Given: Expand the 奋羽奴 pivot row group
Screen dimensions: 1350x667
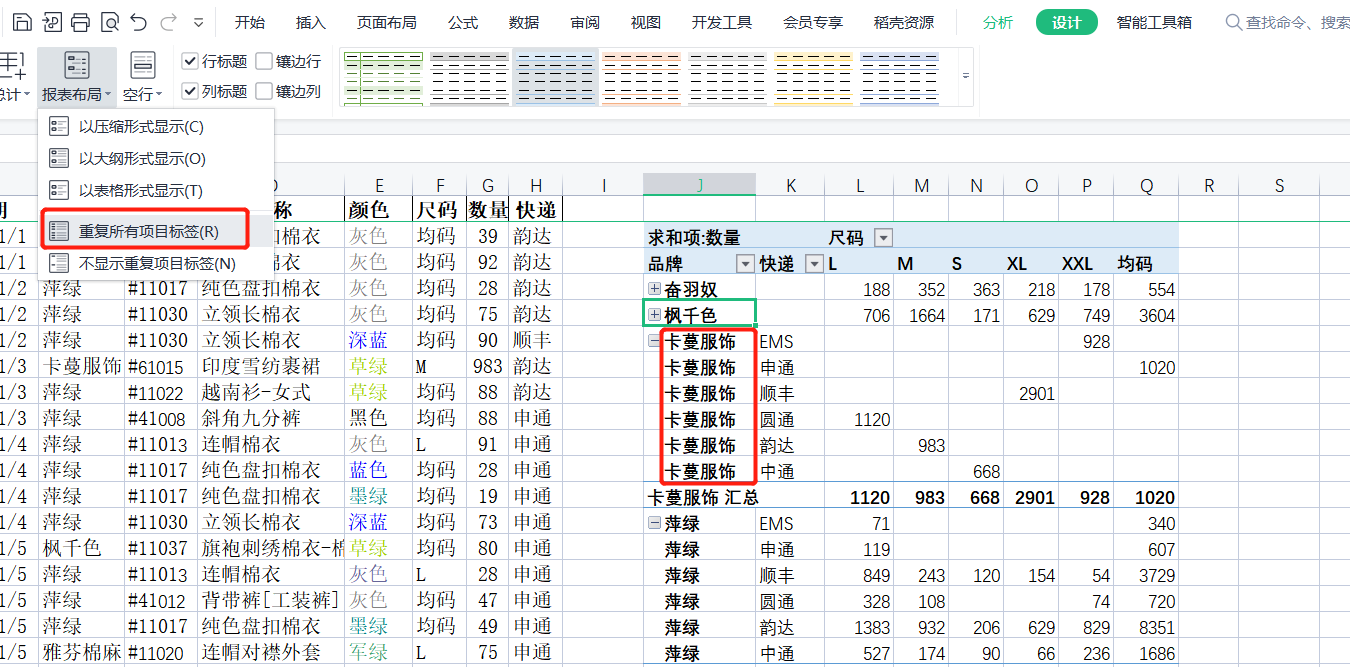Looking at the screenshot, I should click(x=655, y=289).
